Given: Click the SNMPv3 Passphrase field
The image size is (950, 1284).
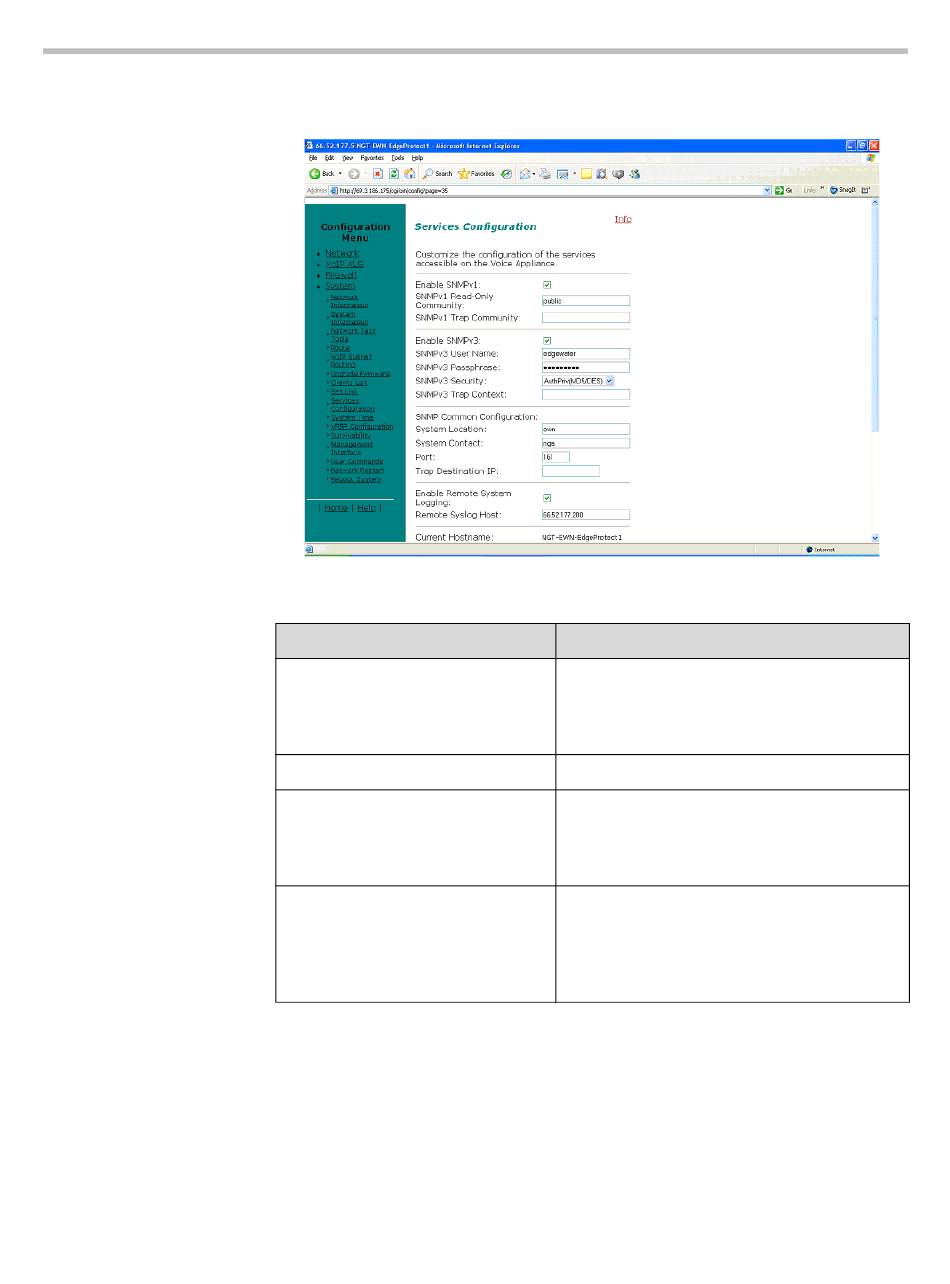Looking at the screenshot, I should coord(586,368).
